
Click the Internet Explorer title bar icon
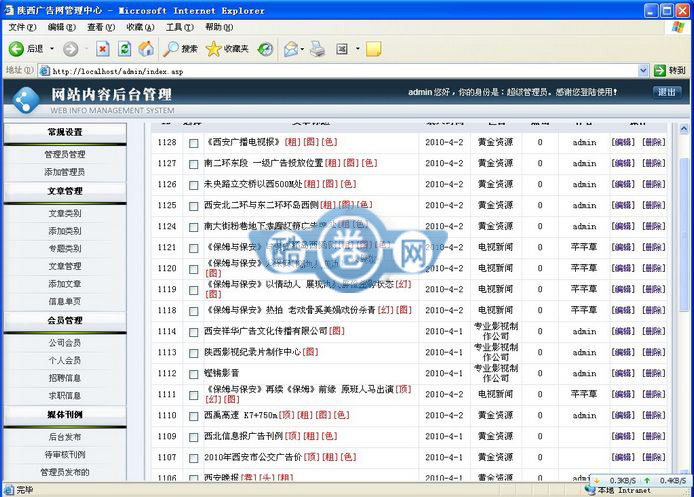[x=9, y=10]
